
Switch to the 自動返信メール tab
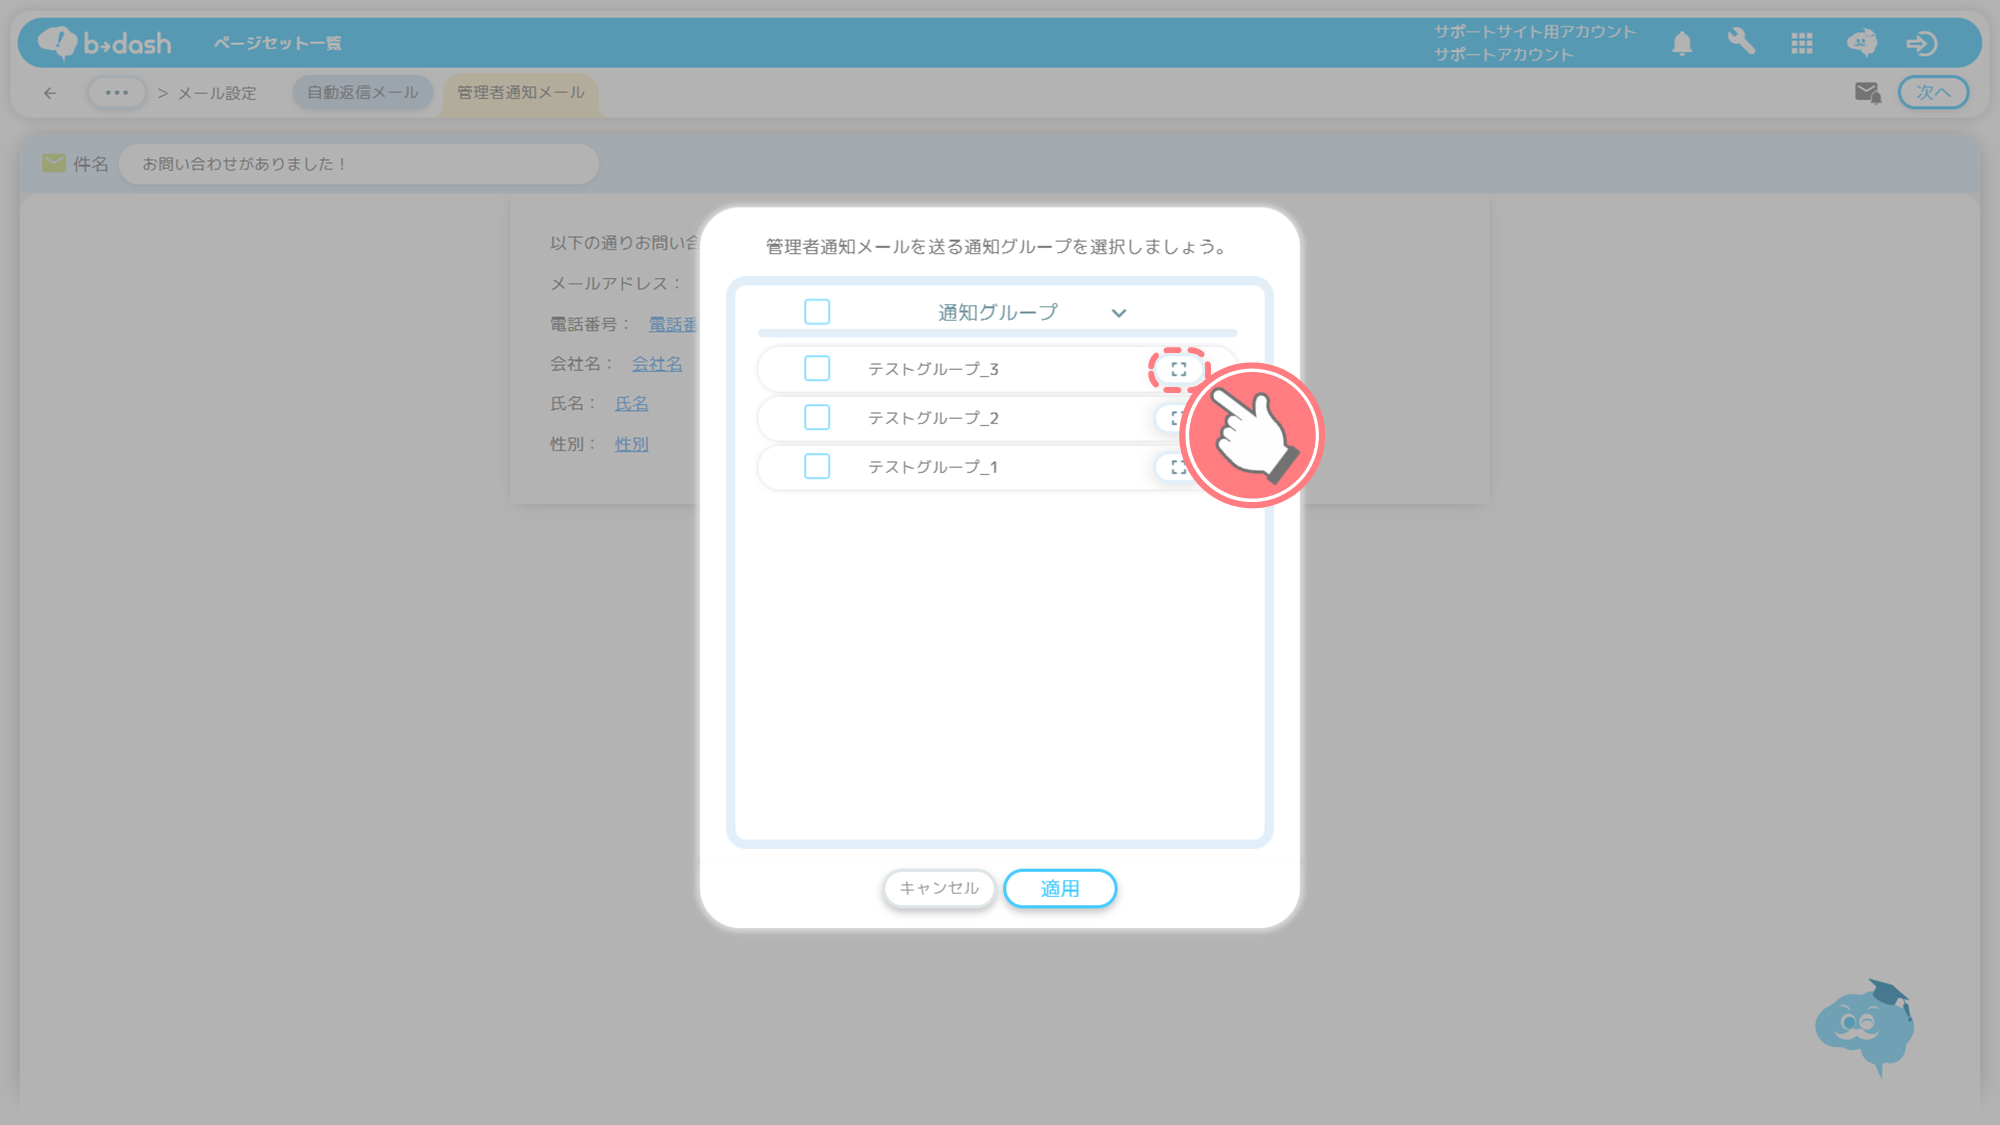coord(362,92)
